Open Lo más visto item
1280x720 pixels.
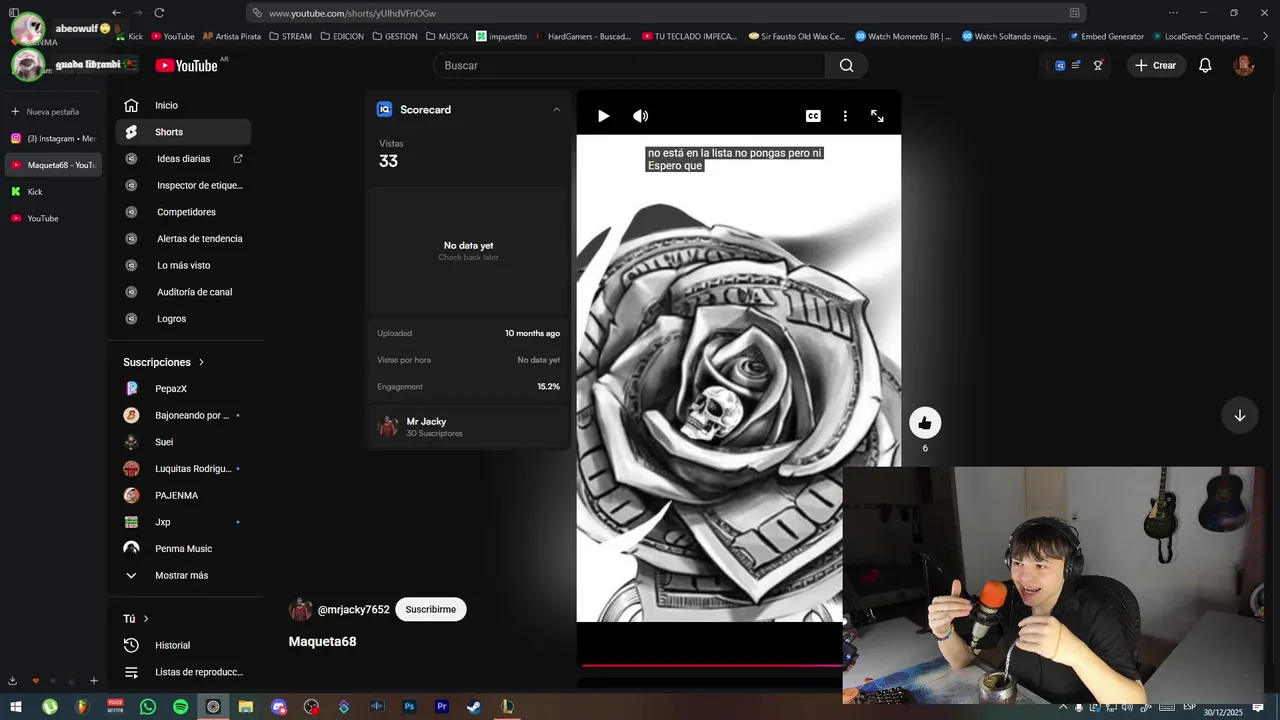(x=183, y=265)
